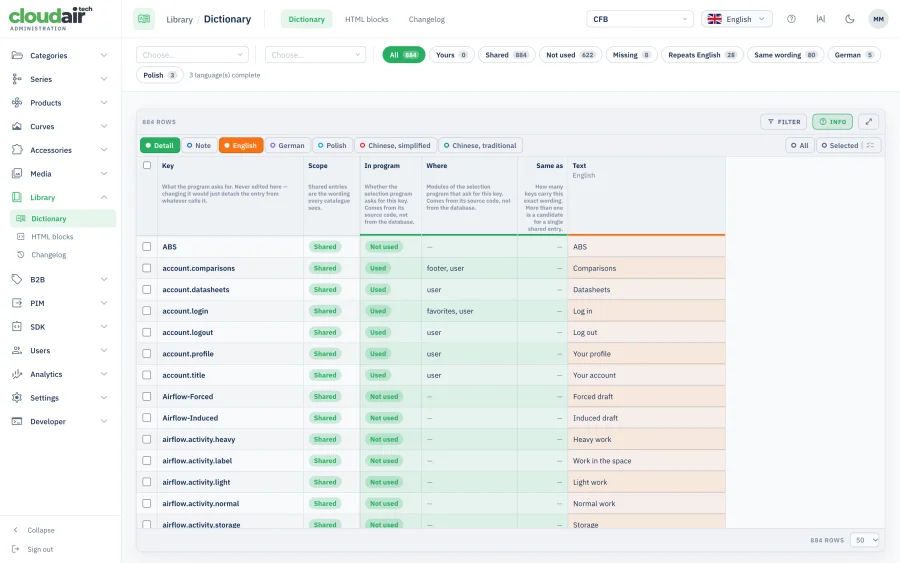
Task: Click the Users people icon
Action: (x=17, y=350)
